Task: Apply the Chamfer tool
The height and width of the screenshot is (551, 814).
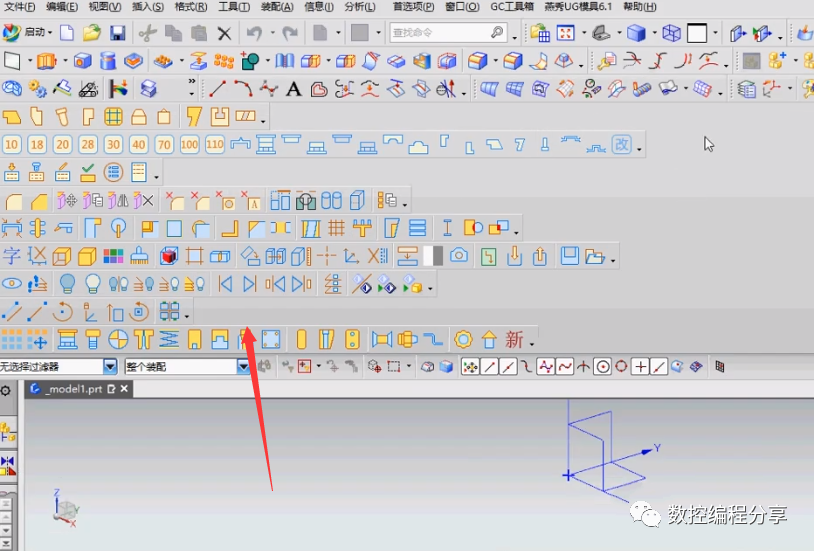Action: pos(39,201)
